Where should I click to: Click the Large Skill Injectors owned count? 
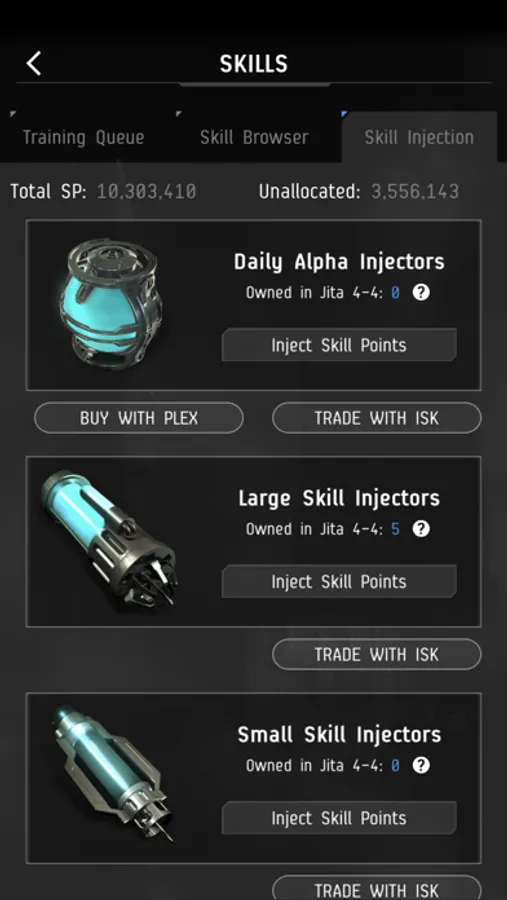395,529
